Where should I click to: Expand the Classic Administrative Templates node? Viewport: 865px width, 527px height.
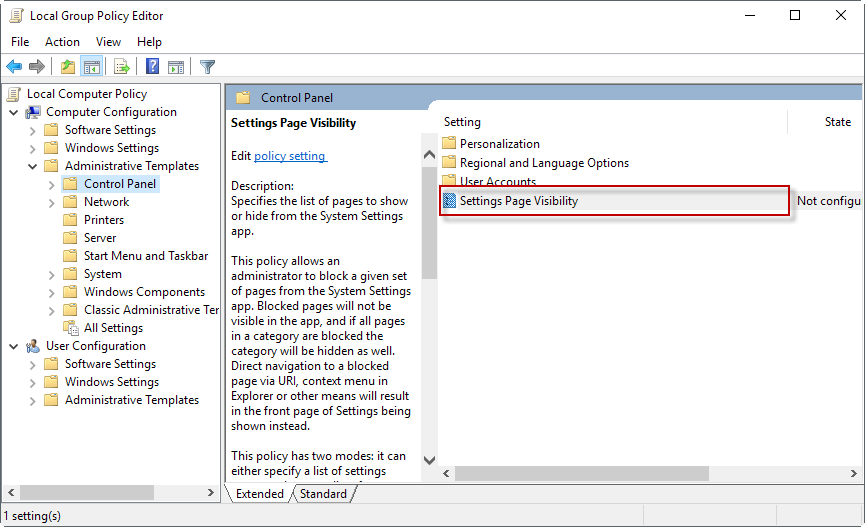point(51,311)
